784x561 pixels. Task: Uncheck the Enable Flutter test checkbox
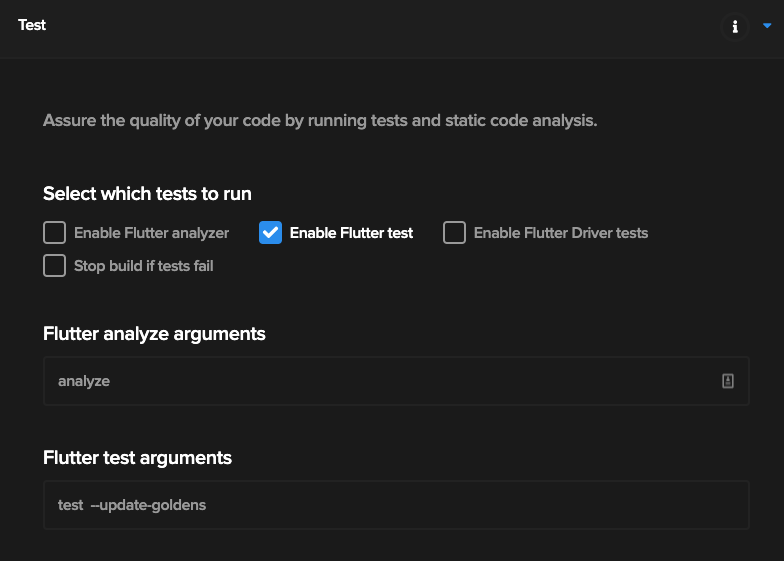point(270,233)
